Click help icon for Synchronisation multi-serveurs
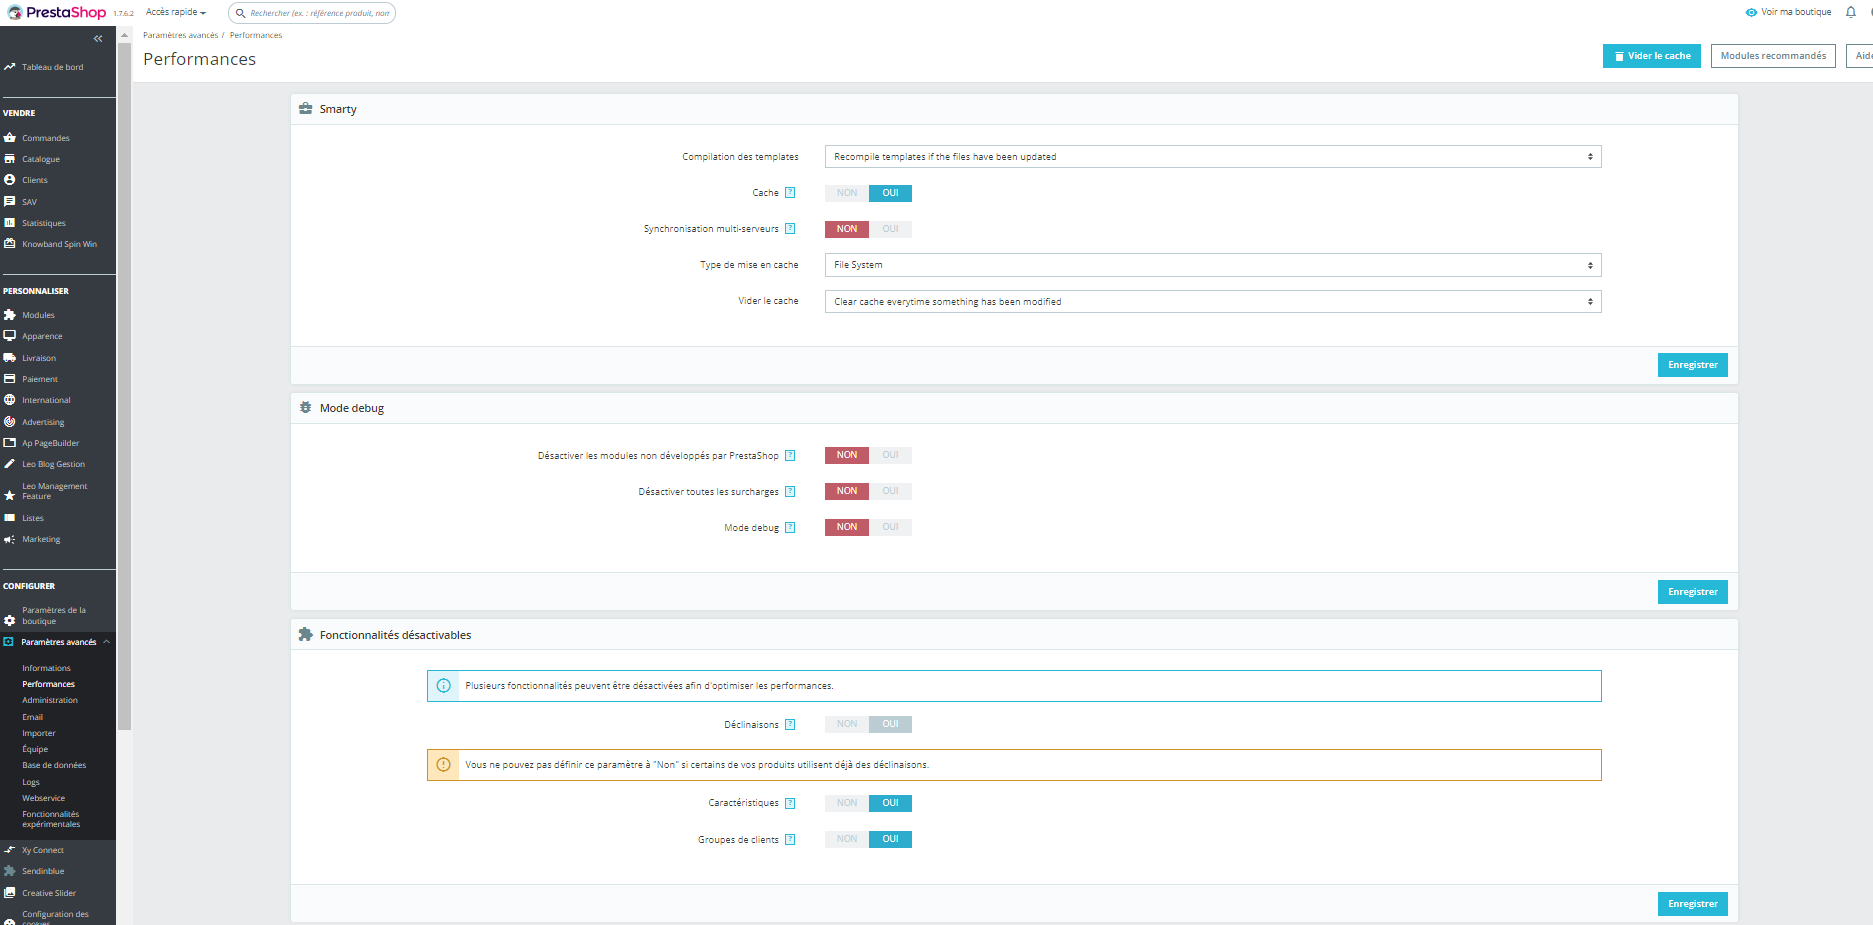1873x925 pixels. point(790,229)
